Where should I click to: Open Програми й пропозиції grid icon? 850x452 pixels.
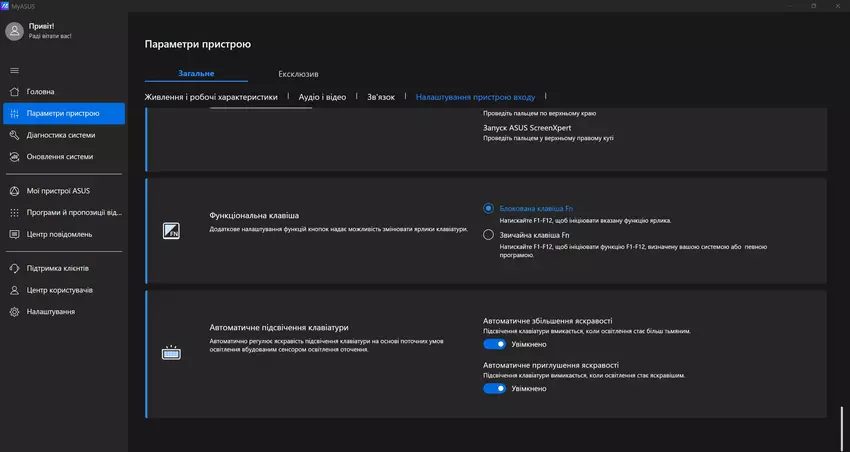point(14,213)
